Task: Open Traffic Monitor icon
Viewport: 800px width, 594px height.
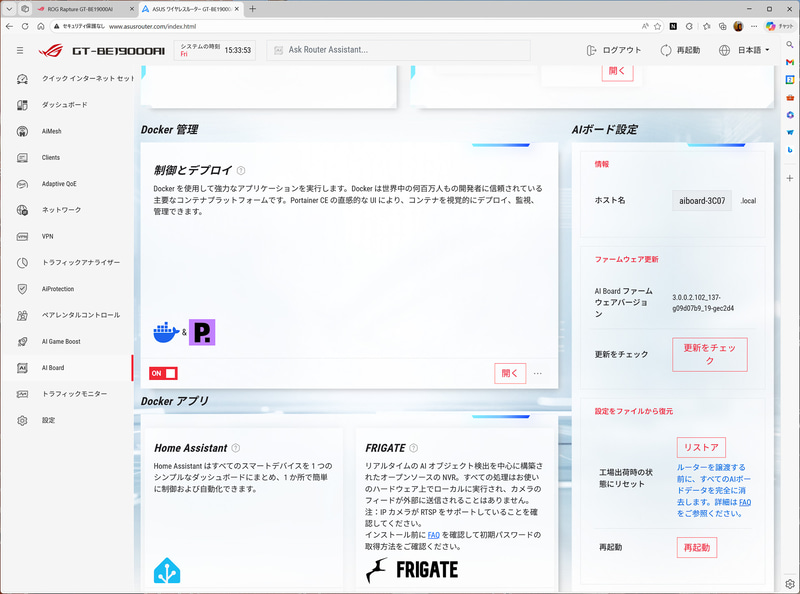Action: pyautogui.click(x=22, y=394)
